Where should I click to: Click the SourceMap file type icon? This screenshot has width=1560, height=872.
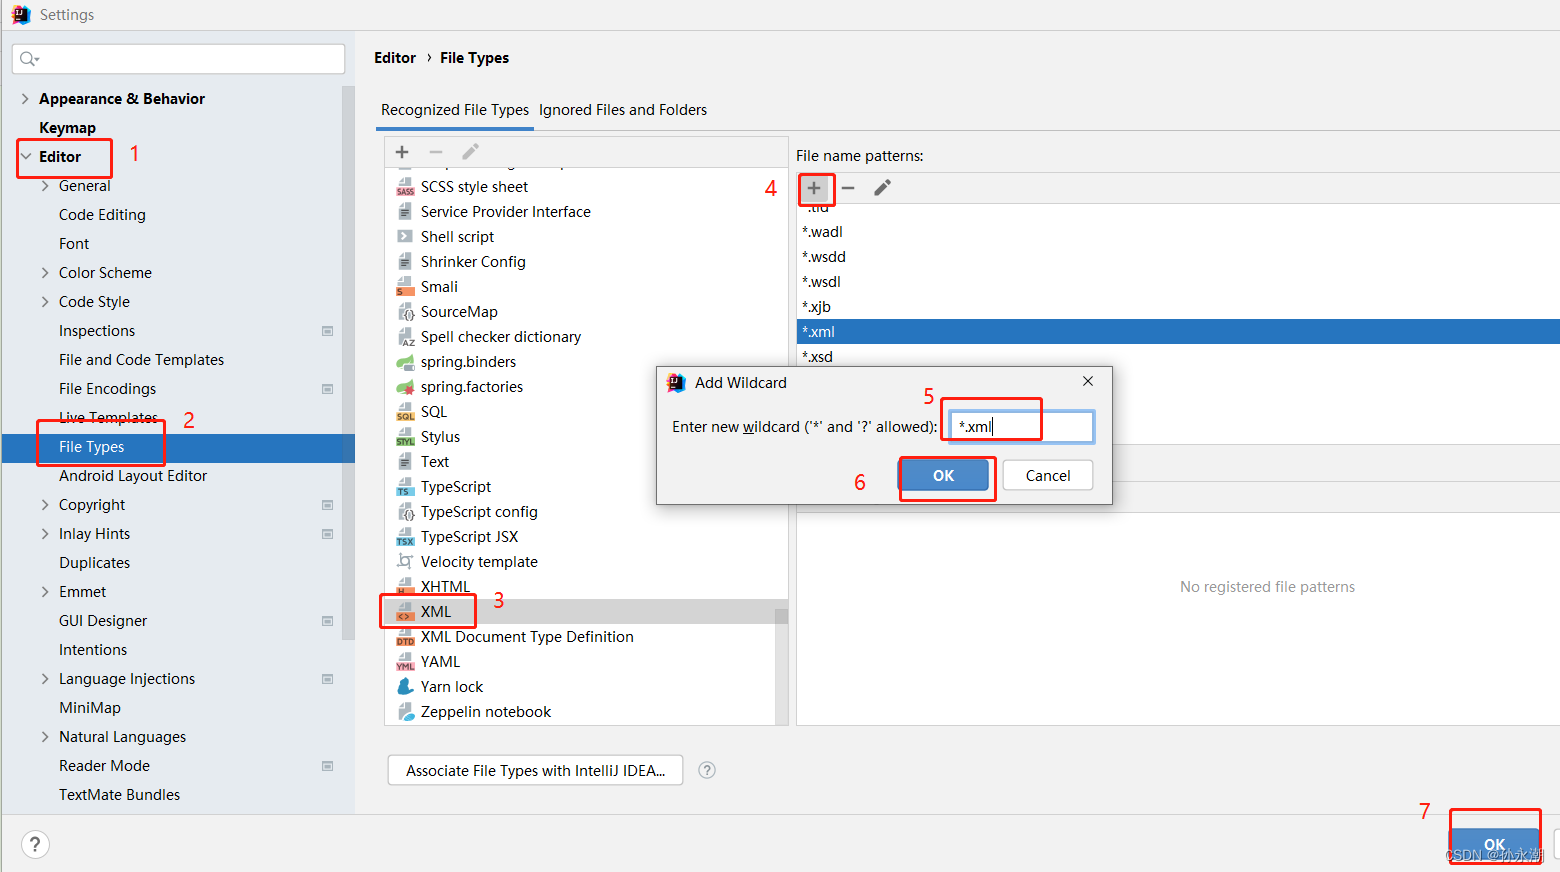pos(405,312)
